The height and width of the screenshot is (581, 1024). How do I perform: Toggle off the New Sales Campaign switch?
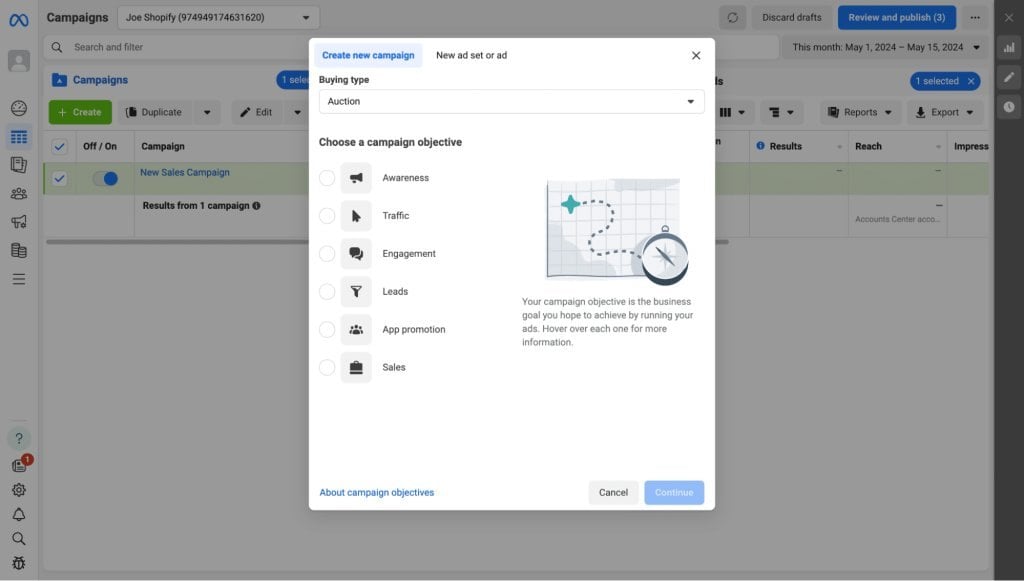point(105,178)
